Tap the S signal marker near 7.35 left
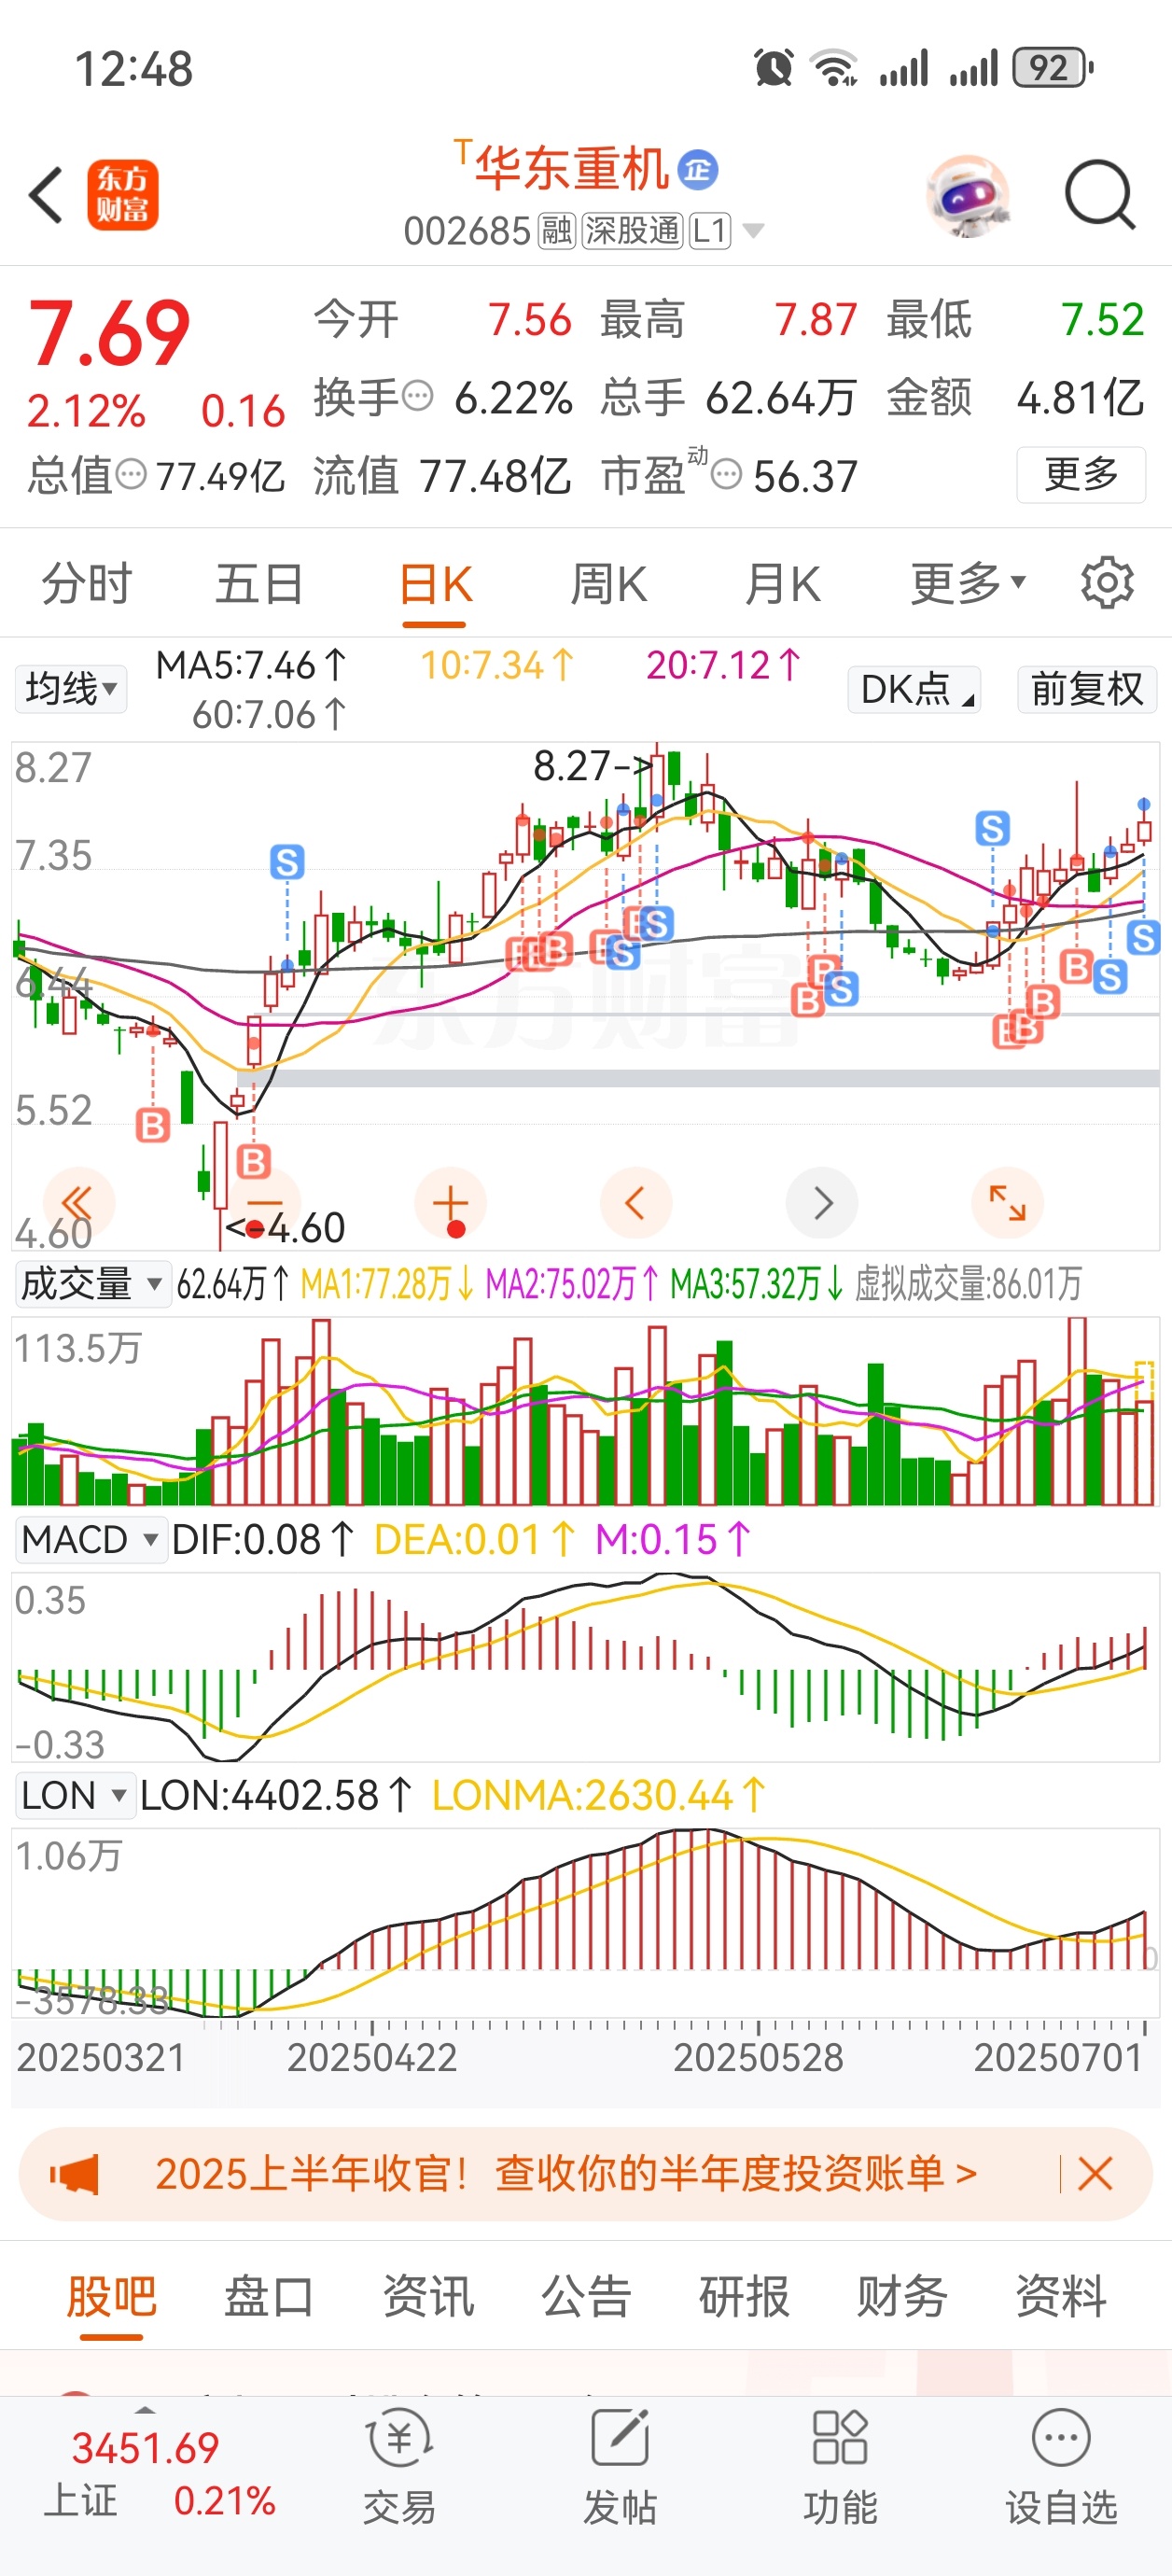Image resolution: width=1172 pixels, height=2576 pixels. pos(287,861)
